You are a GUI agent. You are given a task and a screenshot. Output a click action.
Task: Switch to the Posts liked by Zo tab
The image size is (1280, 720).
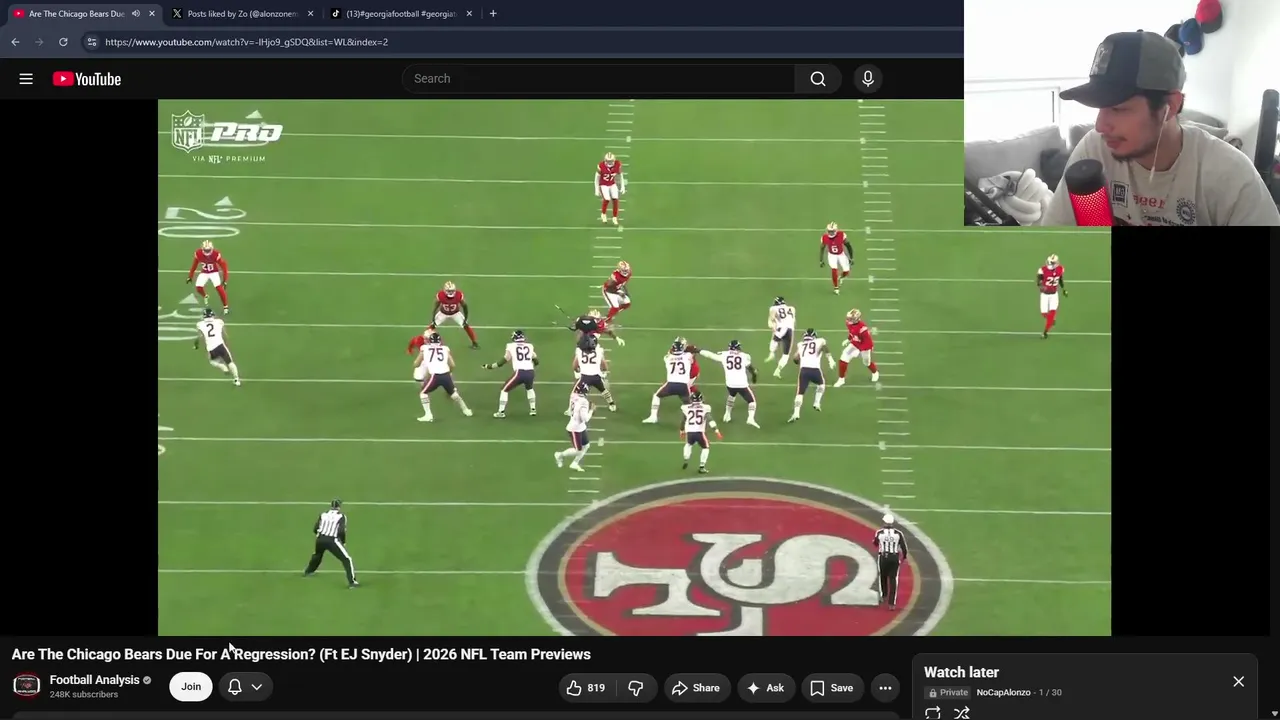click(x=242, y=14)
